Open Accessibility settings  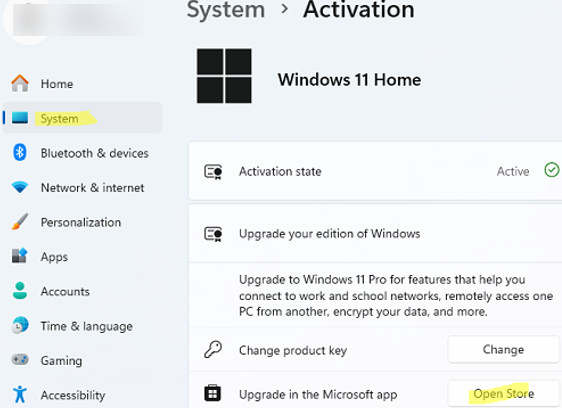(x=82, y=394)
